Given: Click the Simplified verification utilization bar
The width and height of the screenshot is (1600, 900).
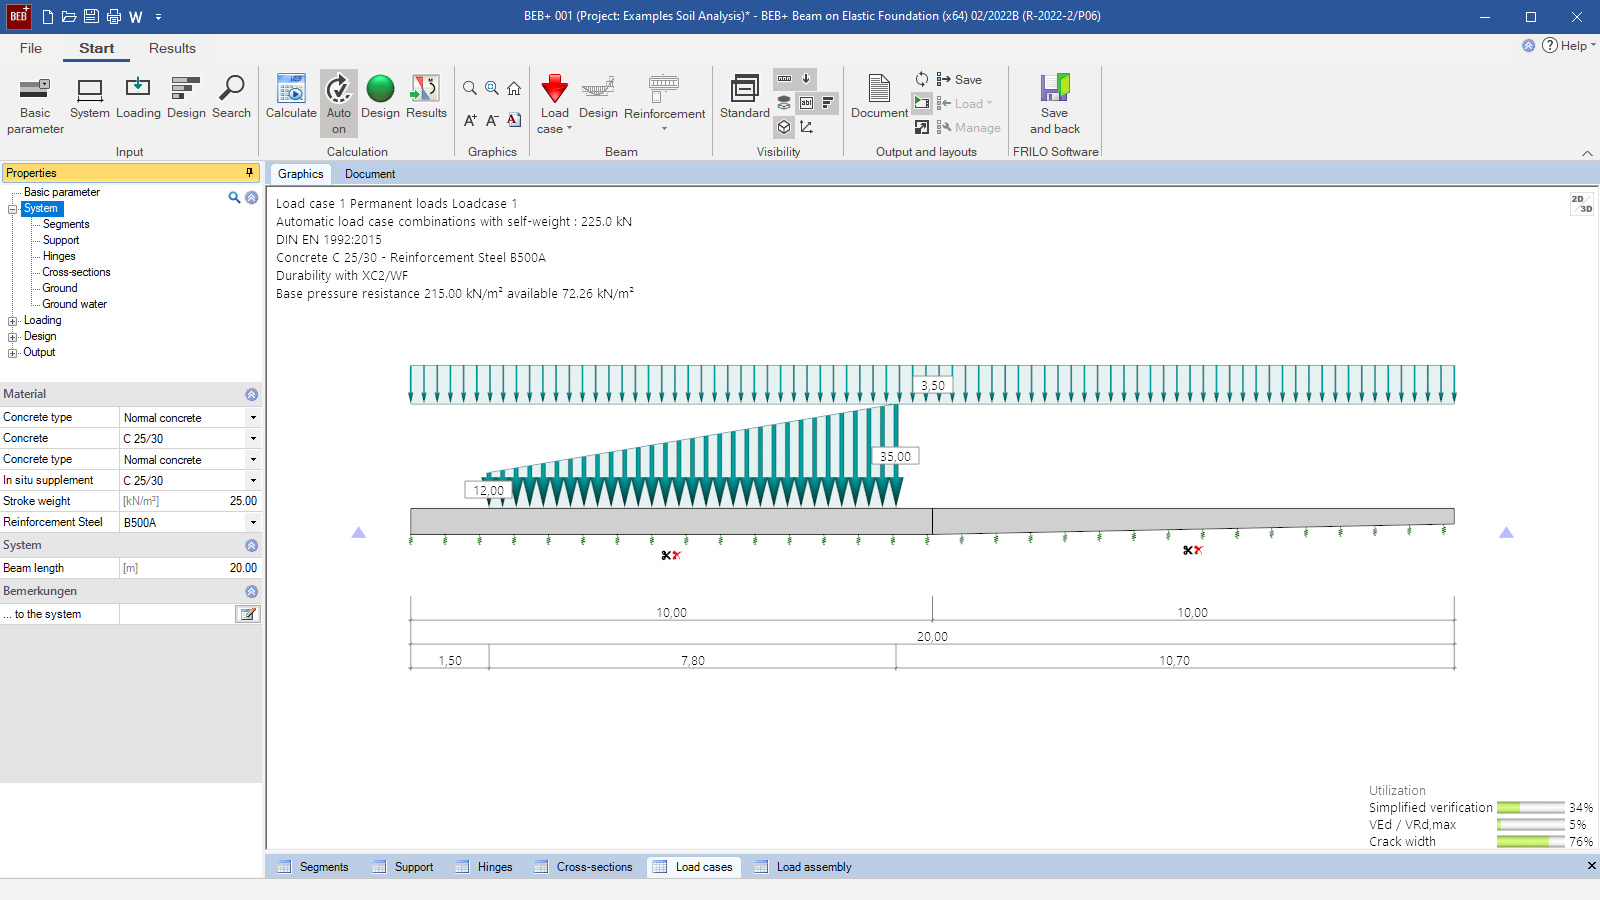Looking at the screenshot, I should (x=1530, y=808).
